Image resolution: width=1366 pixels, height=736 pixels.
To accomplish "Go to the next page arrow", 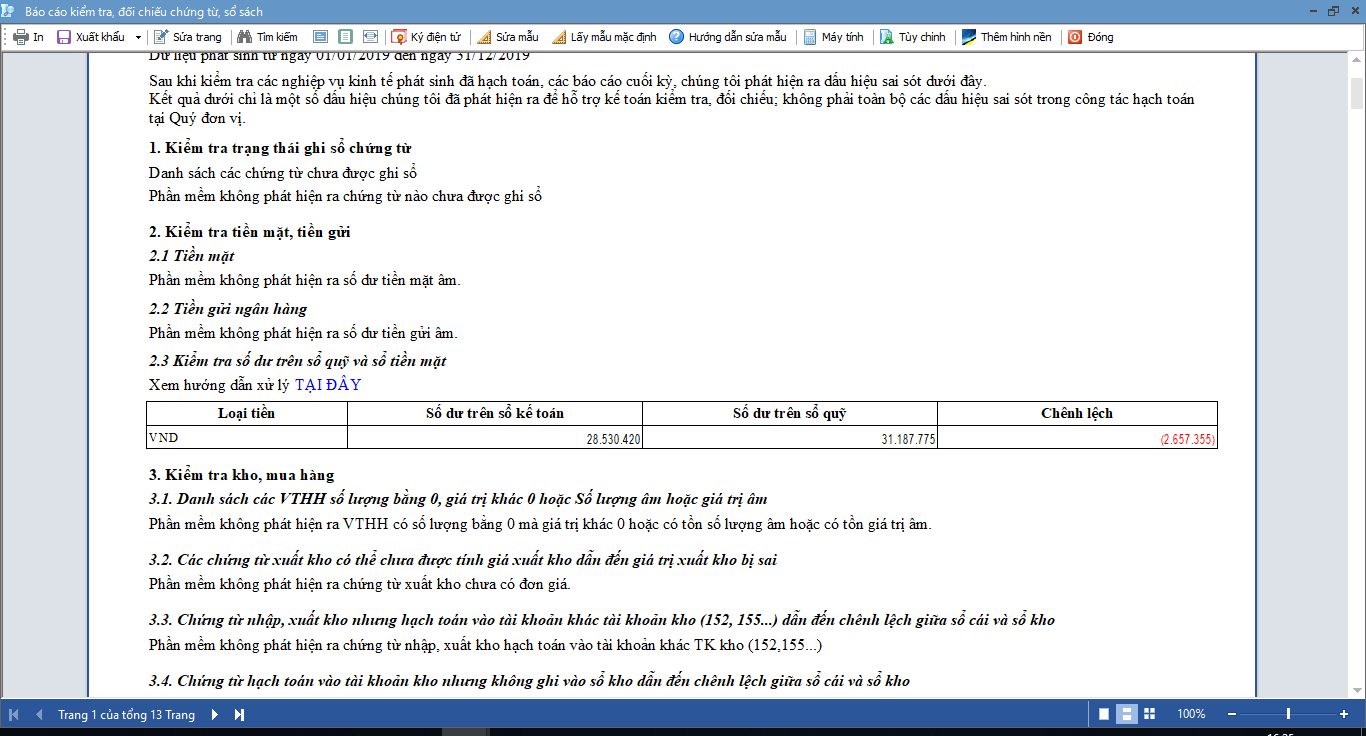I will [214, 714].
